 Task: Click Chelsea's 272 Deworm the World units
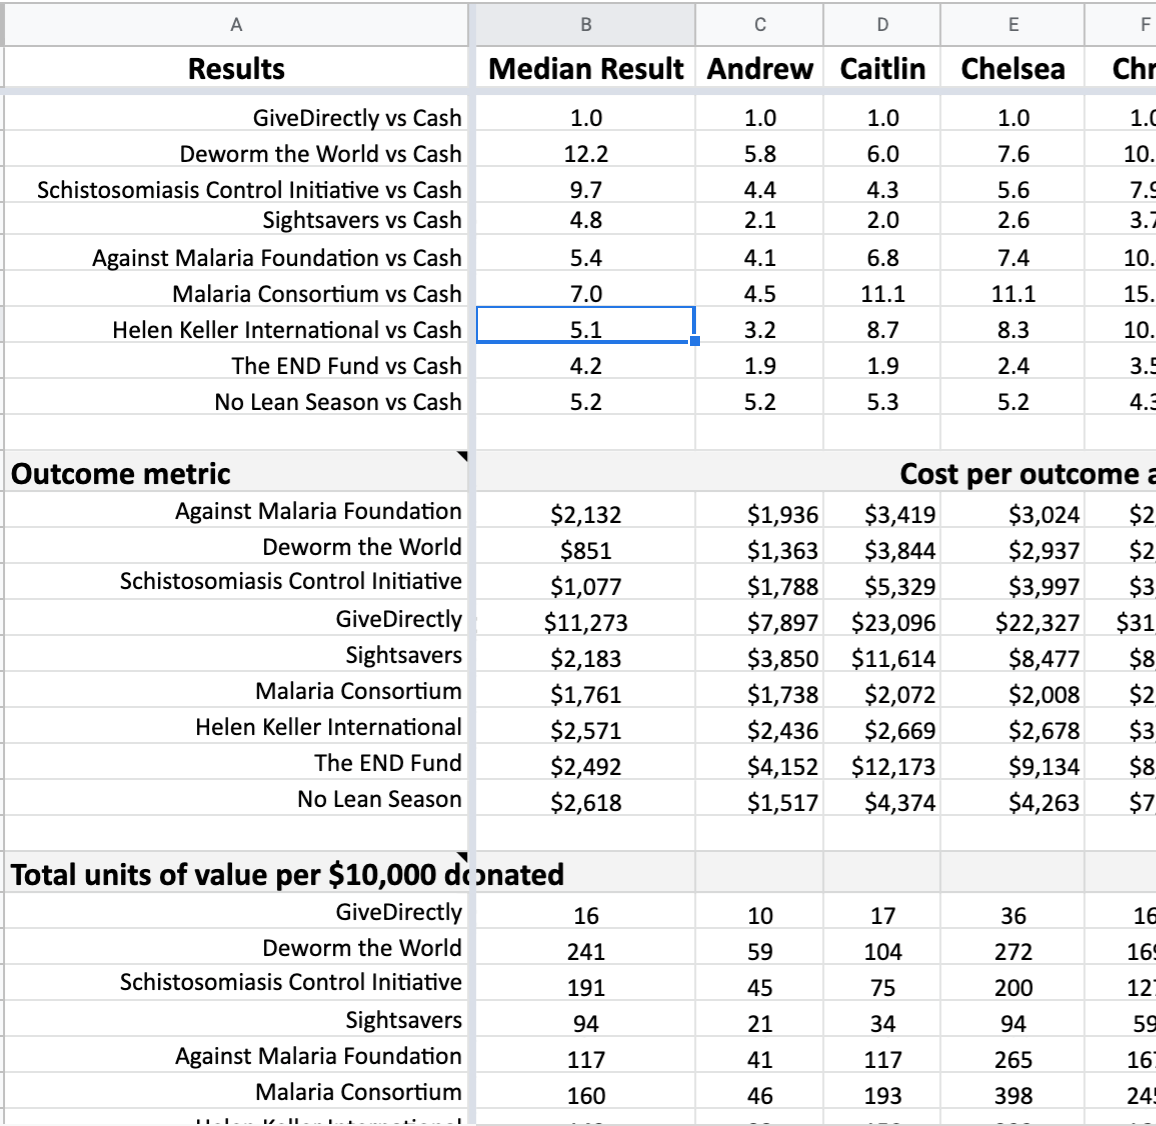coord(1013,952)
